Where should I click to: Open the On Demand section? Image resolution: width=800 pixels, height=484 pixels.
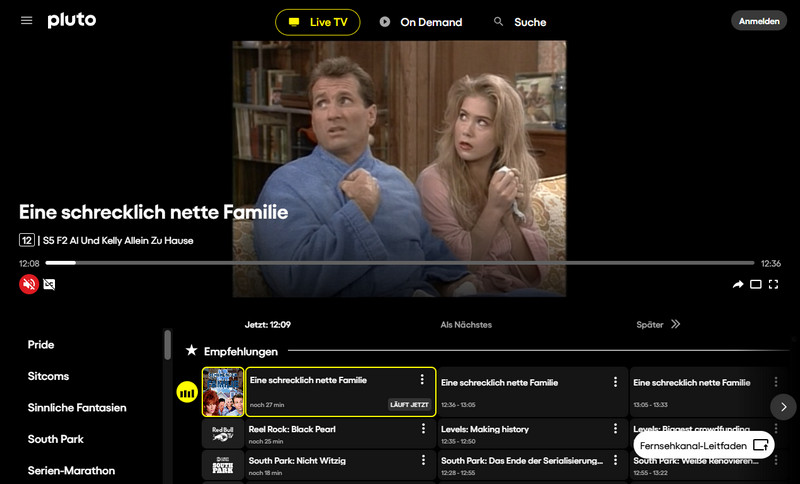pyautogui.click(x=421, y=22)
